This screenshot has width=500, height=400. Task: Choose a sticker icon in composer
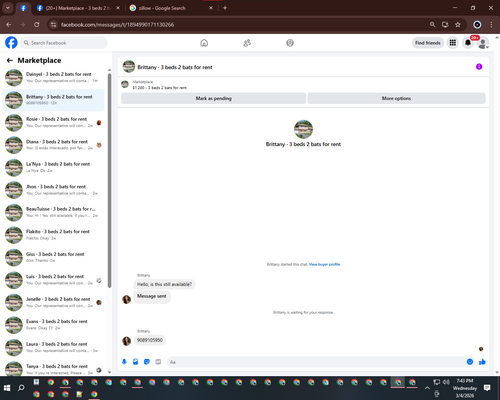coord(147,362)
